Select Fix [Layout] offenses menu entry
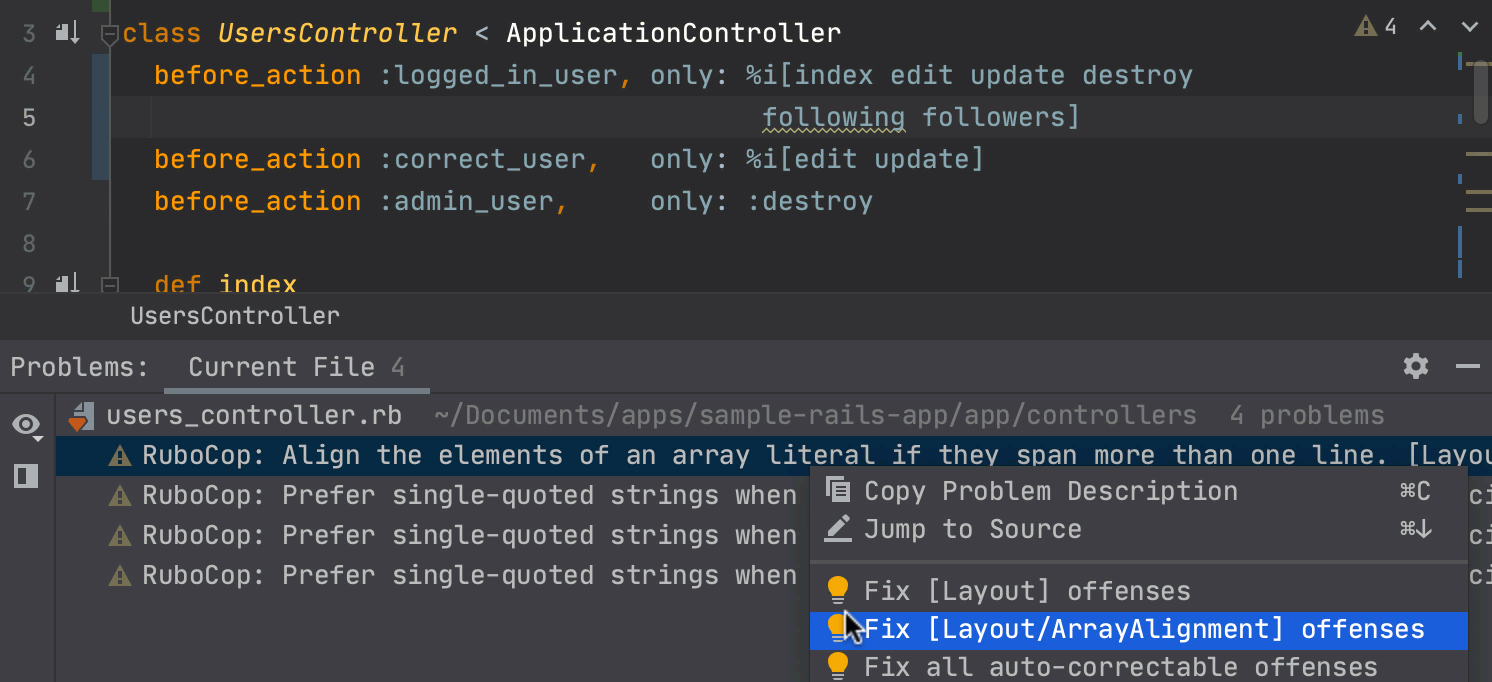Screen dimensions: 1492x682 (1139, 591)
